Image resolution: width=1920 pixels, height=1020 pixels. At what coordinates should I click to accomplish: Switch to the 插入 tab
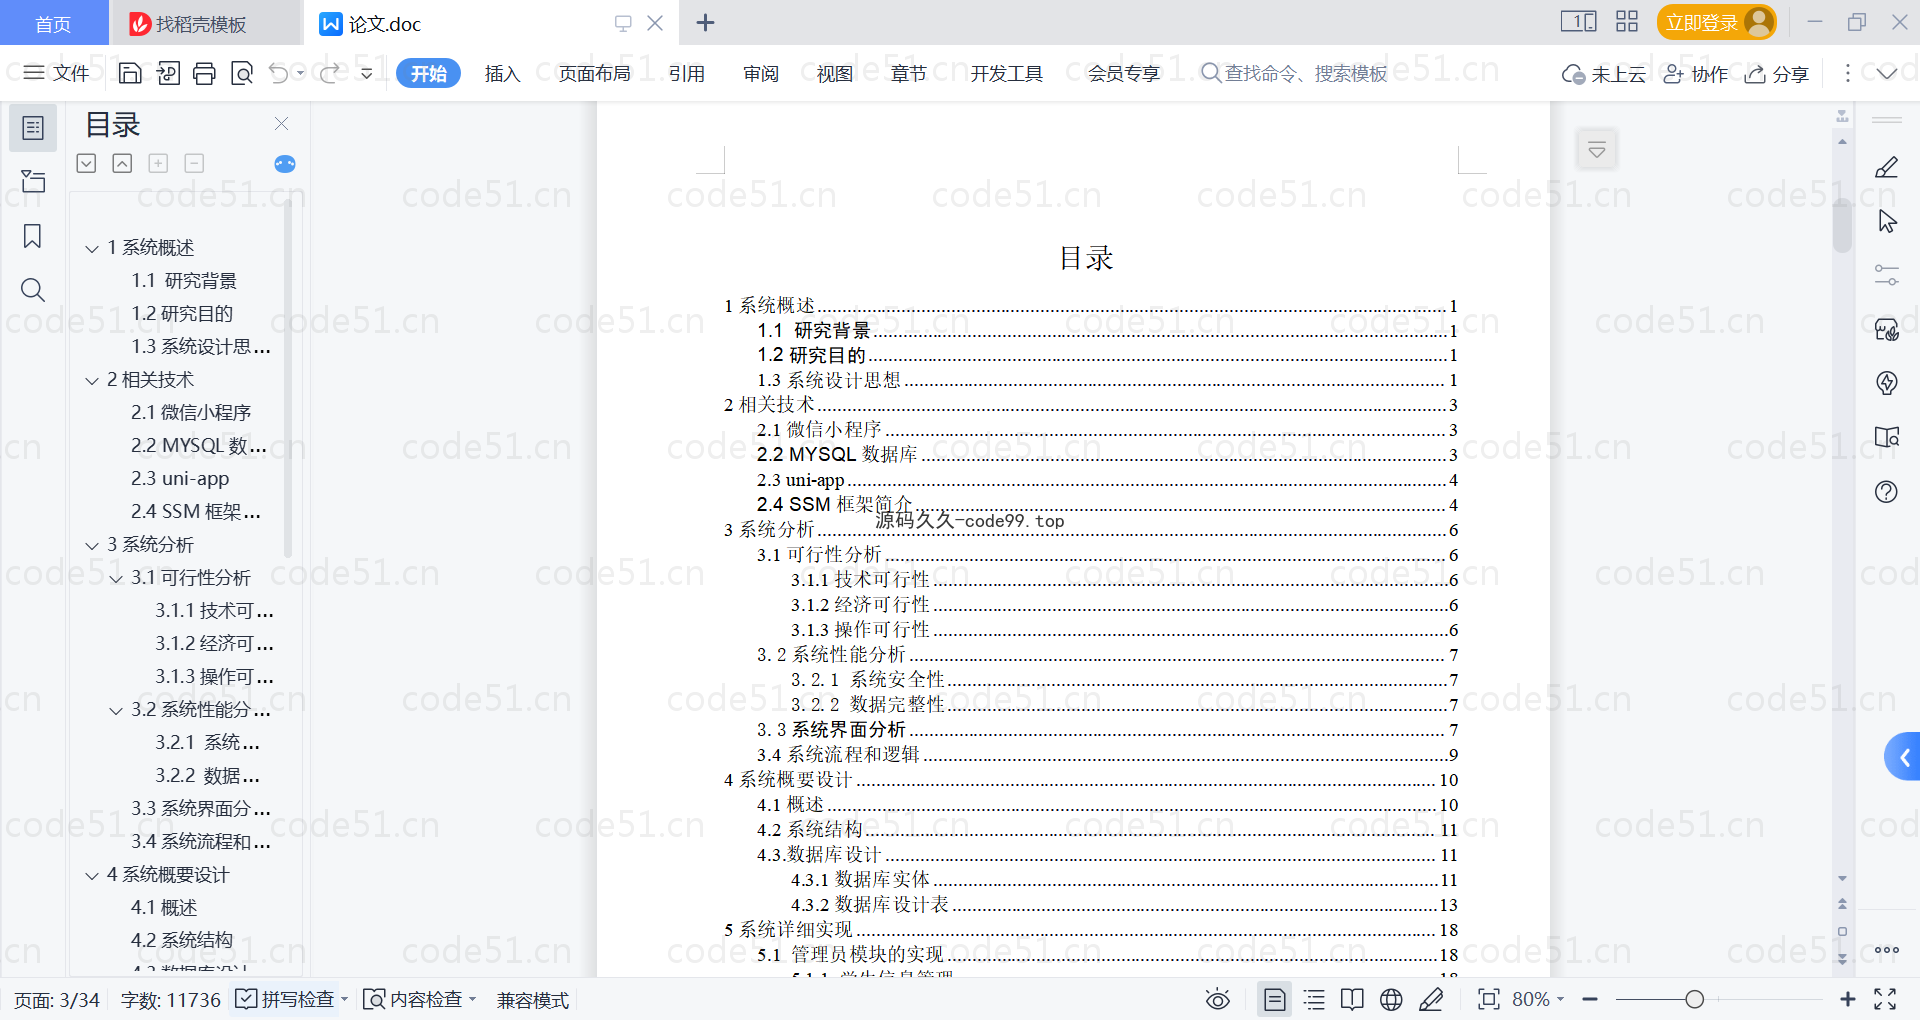click(502, 73)
